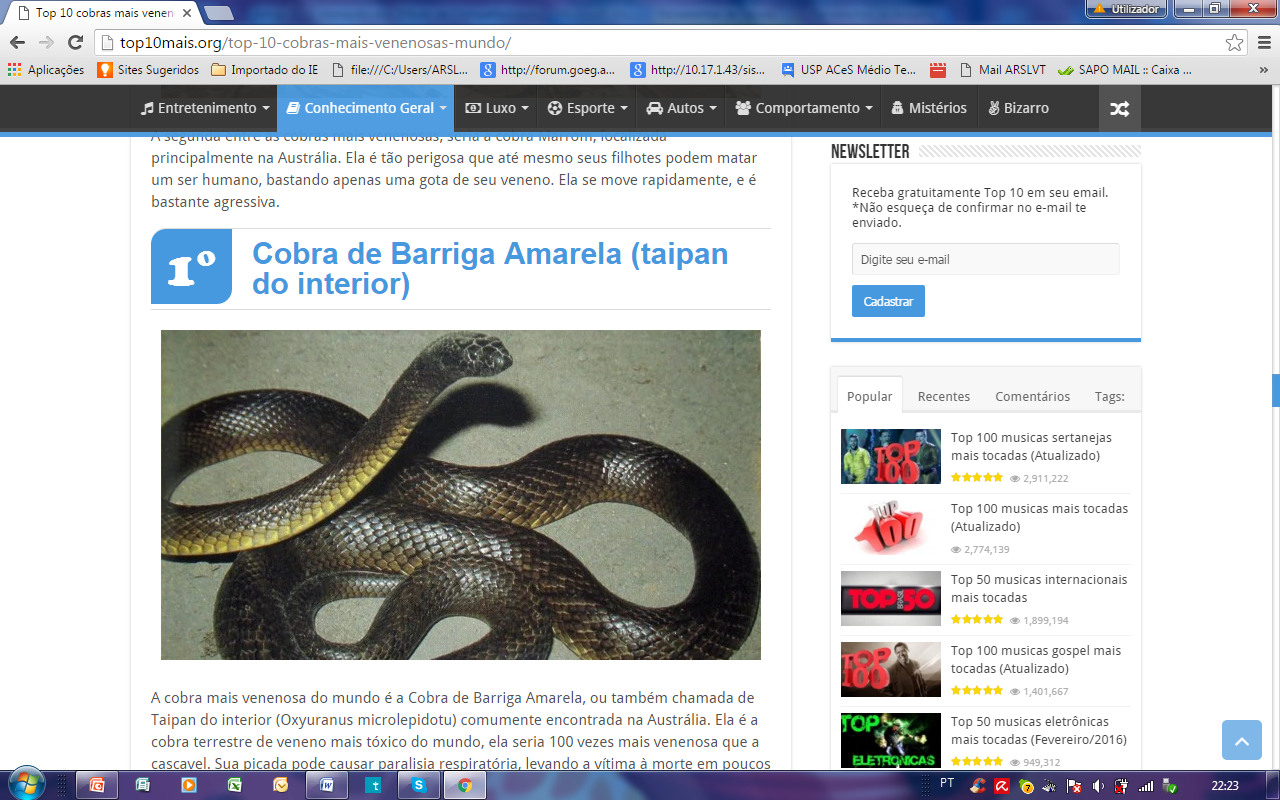Go back with the browser back arrow

(x=17, y=43)
